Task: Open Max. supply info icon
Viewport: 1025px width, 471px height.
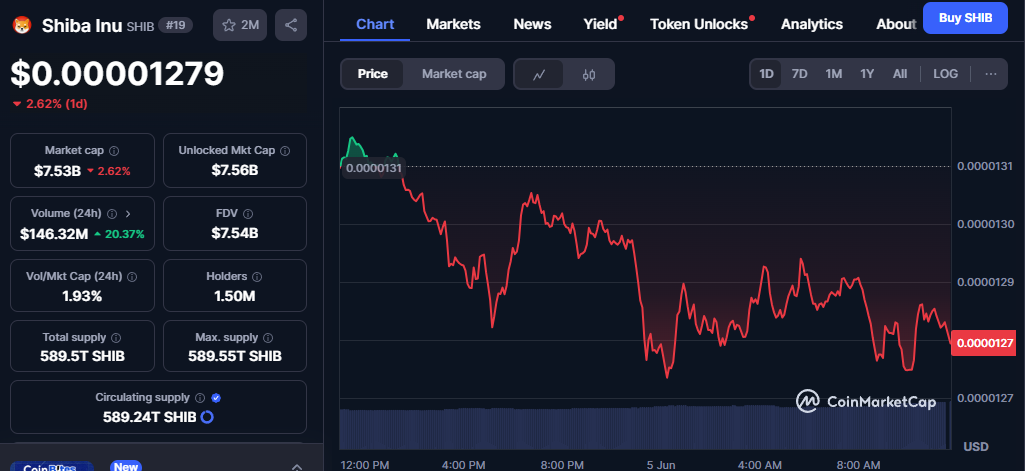Action: pyautogui.click(x=269, y=338)
